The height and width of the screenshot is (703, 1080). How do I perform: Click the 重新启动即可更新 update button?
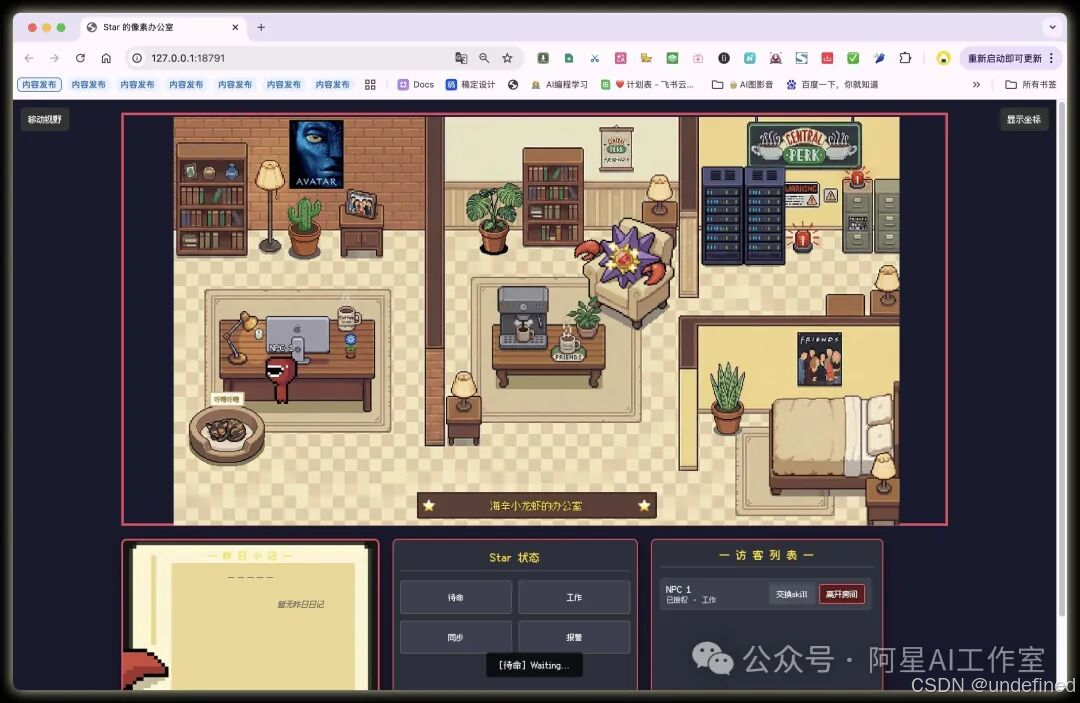[x=1005, y=59]
